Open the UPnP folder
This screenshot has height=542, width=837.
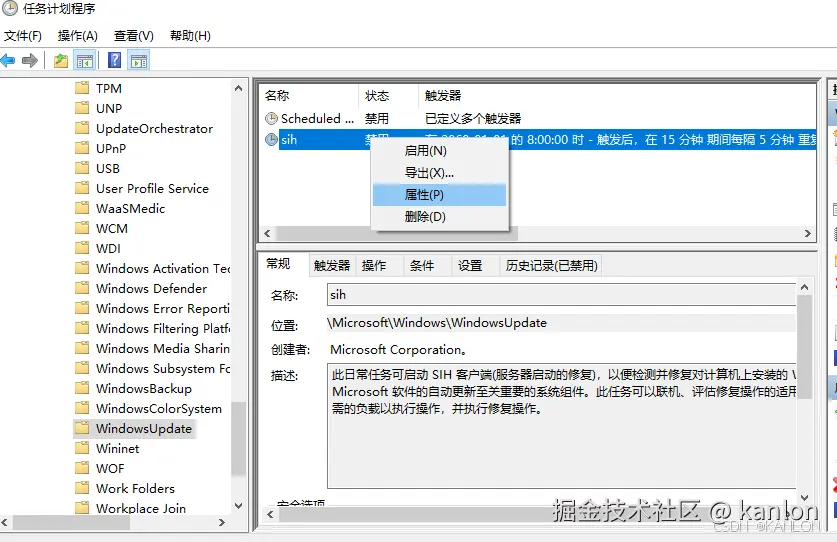[x=111, y=148]
